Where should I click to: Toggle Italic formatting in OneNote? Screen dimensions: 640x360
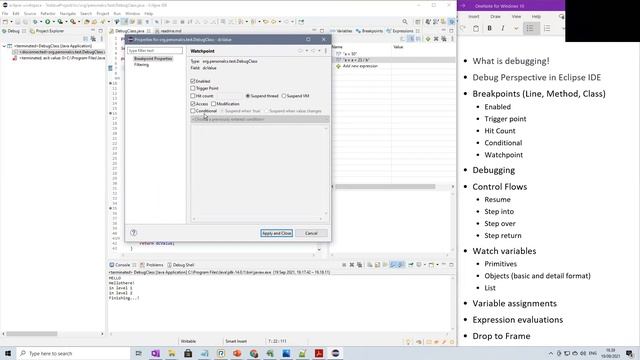click(503, 28)
